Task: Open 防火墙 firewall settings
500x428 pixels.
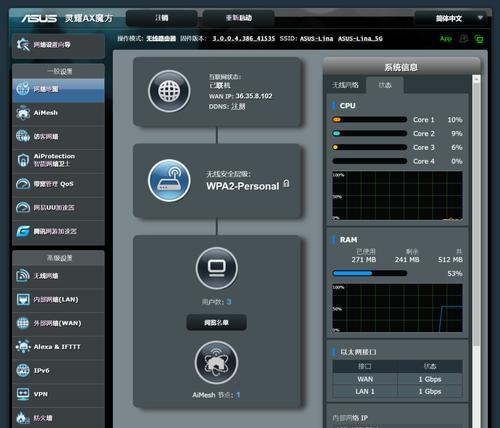Action: point(58,418)
